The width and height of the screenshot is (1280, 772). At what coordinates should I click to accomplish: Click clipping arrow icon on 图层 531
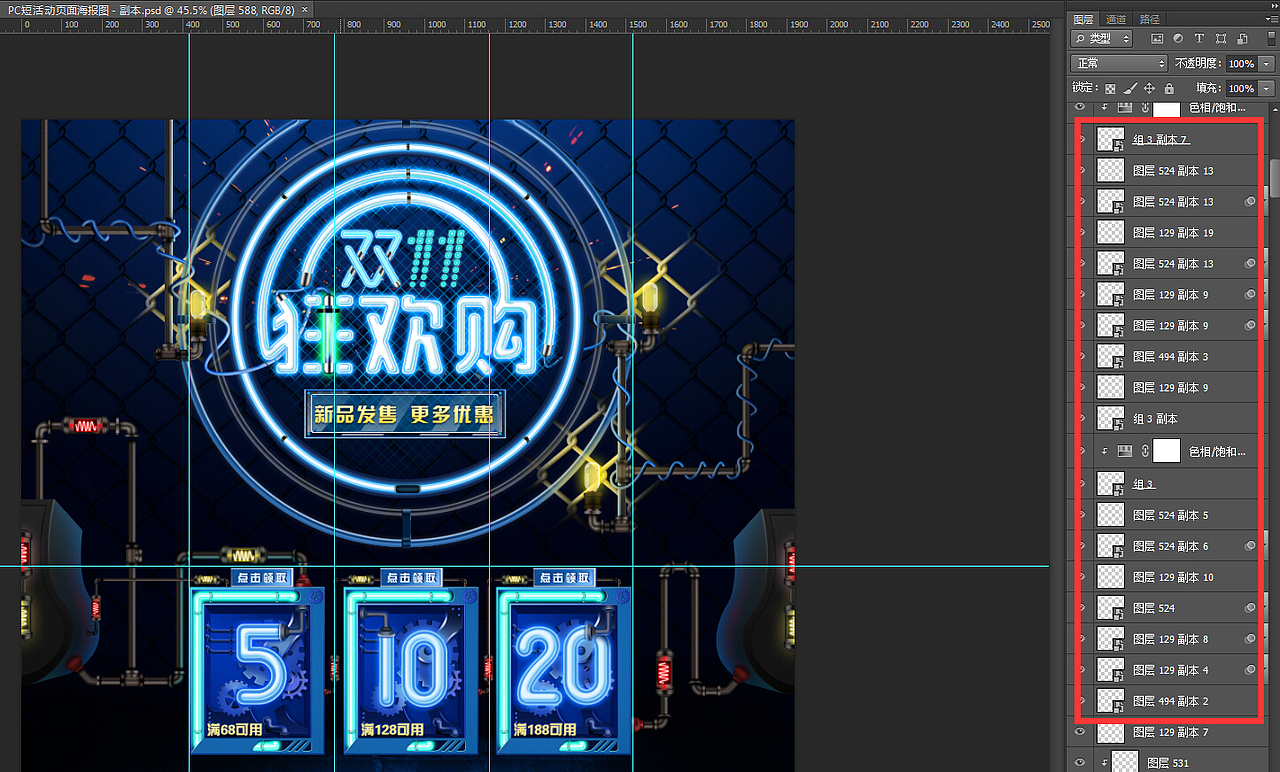pyautogui.click(x=1104, y=763)
